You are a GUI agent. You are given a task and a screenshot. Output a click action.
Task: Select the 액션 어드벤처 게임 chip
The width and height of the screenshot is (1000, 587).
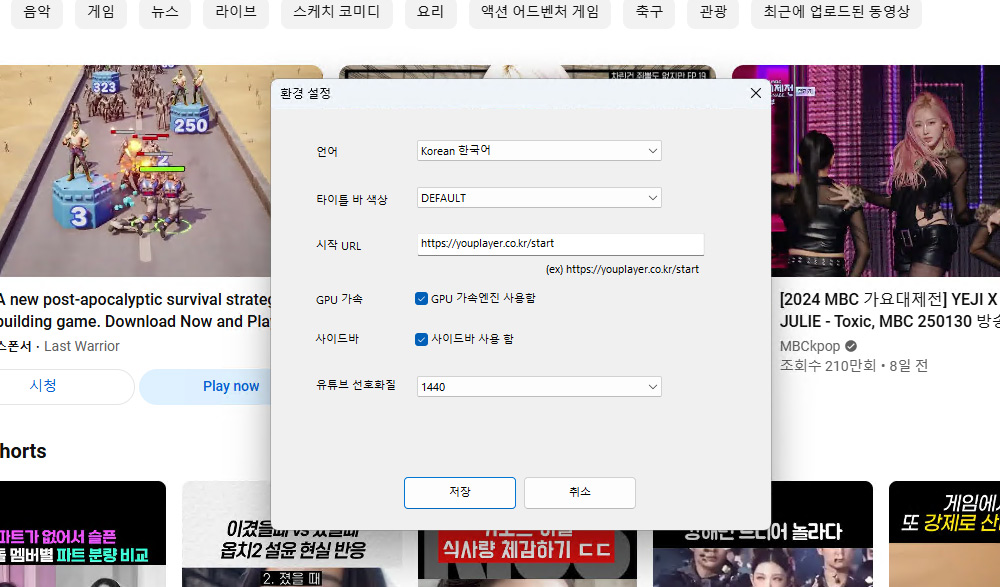coord(540,11)
